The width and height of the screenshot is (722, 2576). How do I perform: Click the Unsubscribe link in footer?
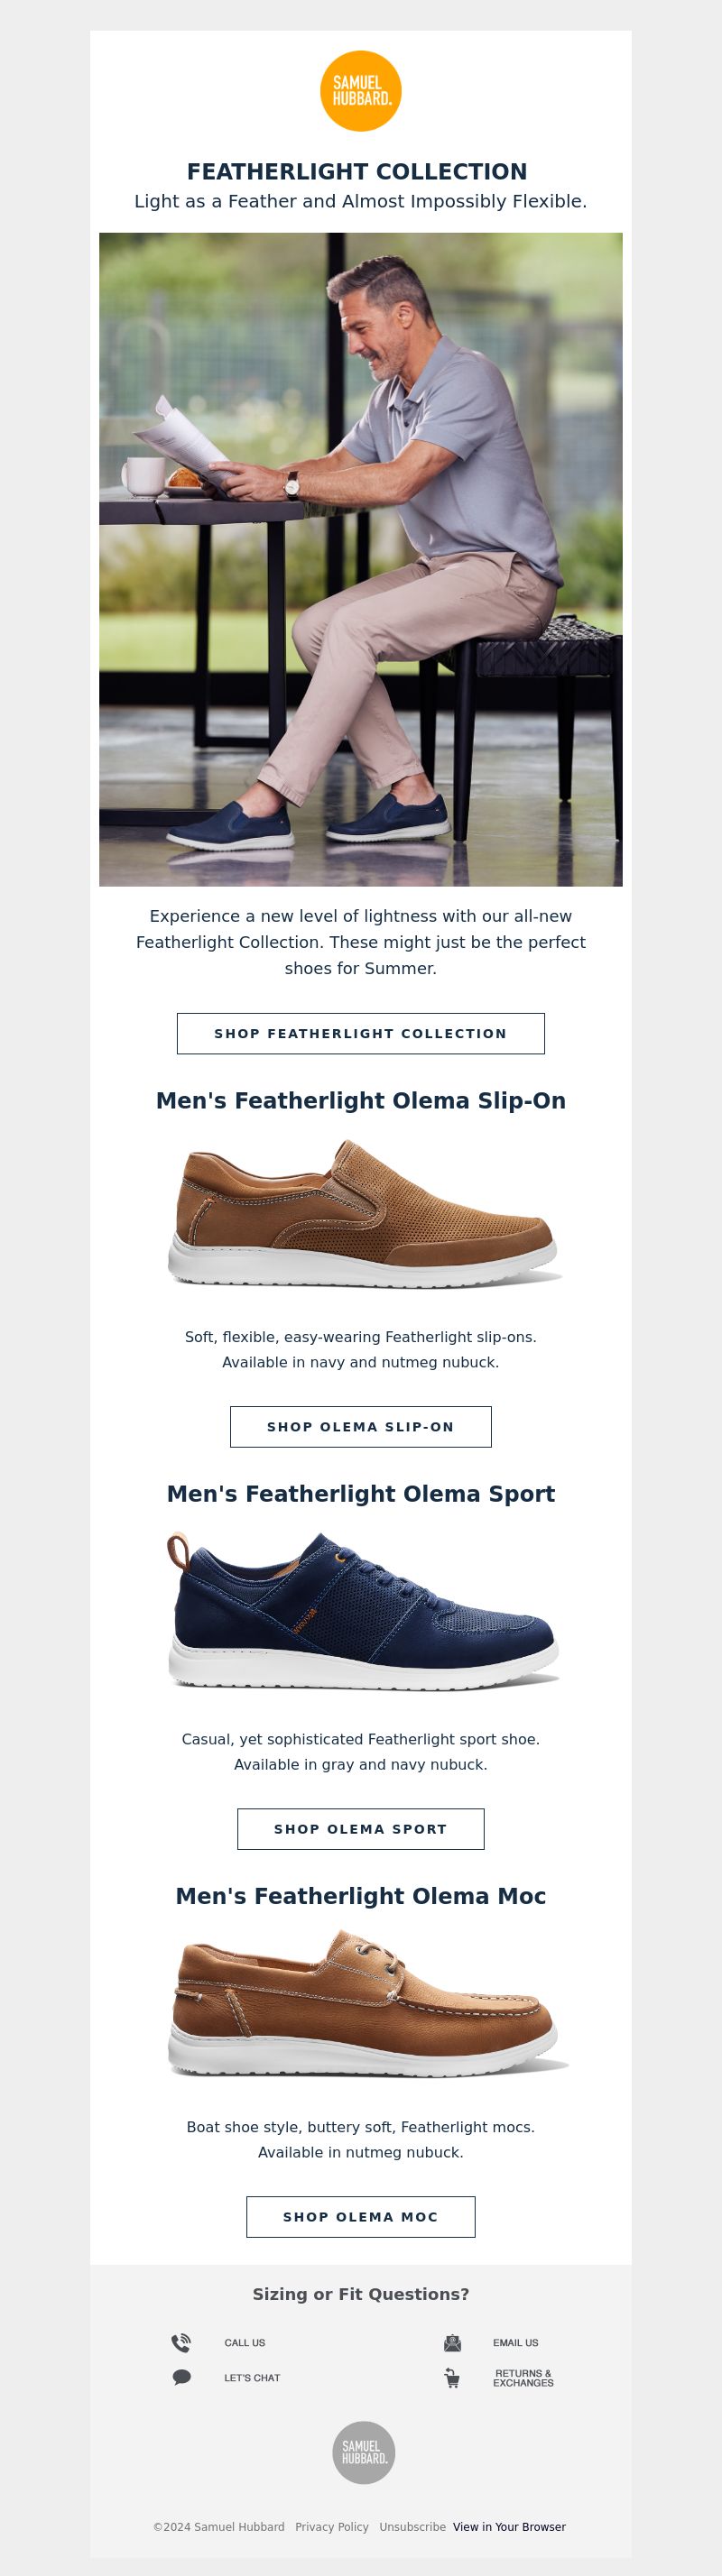412,2526
